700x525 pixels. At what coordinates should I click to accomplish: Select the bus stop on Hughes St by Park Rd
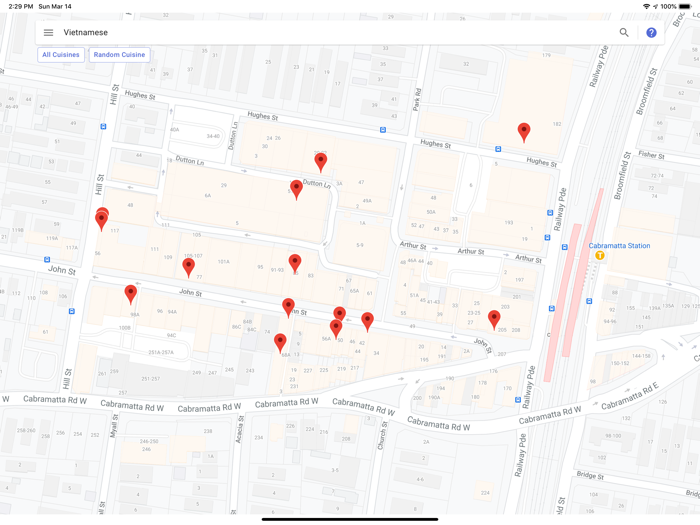tap(383, 130)
